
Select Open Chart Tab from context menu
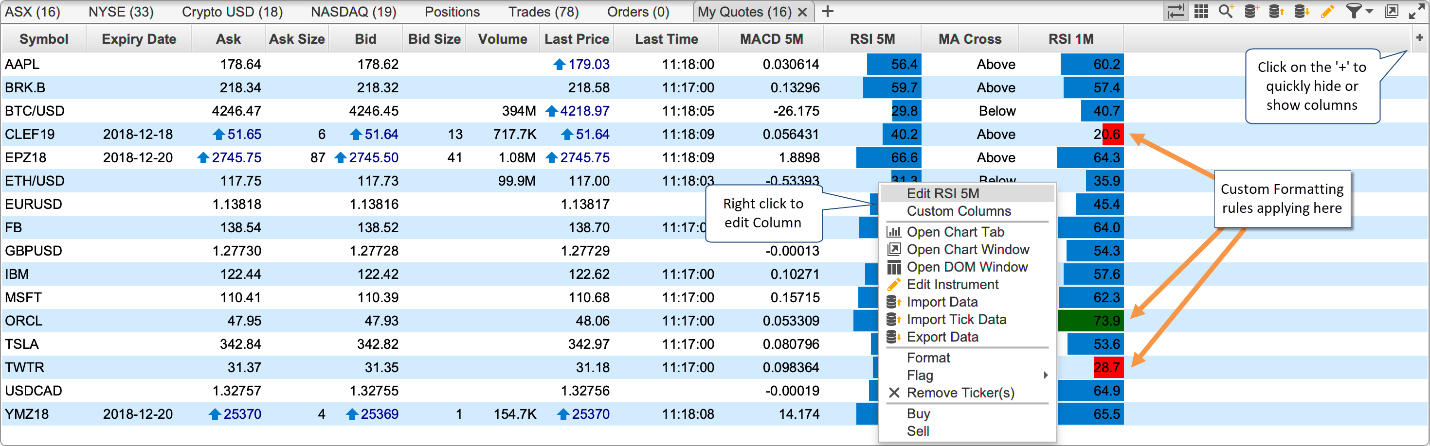tap(953, 232)
